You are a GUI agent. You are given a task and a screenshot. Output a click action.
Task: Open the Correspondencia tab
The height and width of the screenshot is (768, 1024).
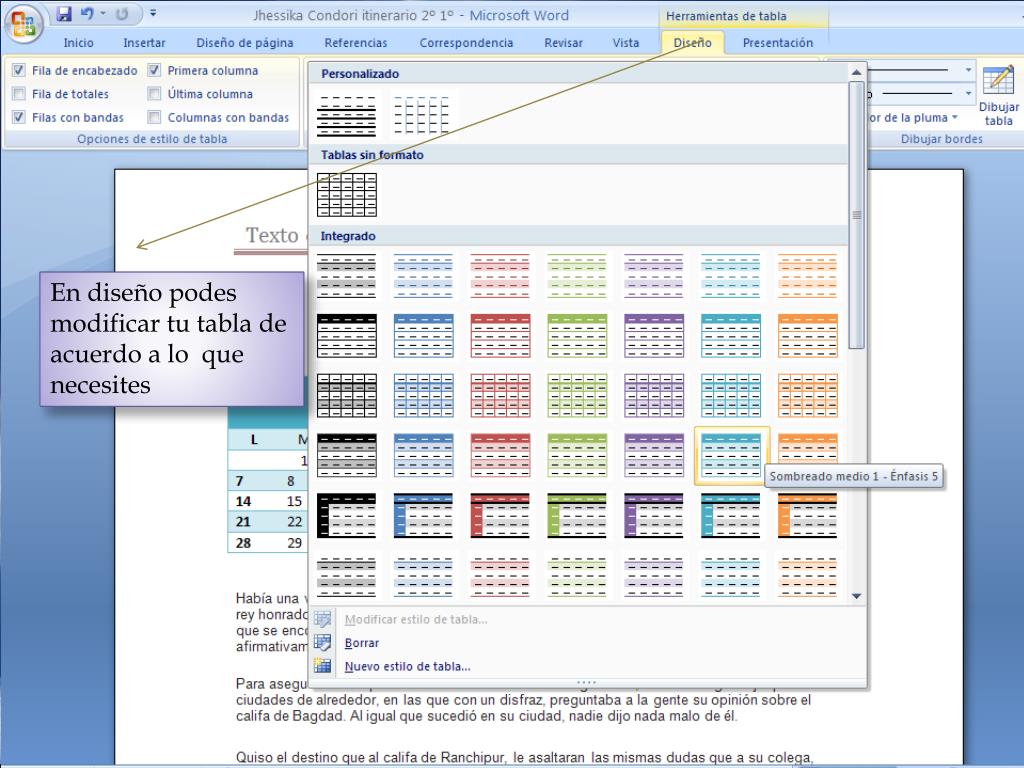coord(466,42)
